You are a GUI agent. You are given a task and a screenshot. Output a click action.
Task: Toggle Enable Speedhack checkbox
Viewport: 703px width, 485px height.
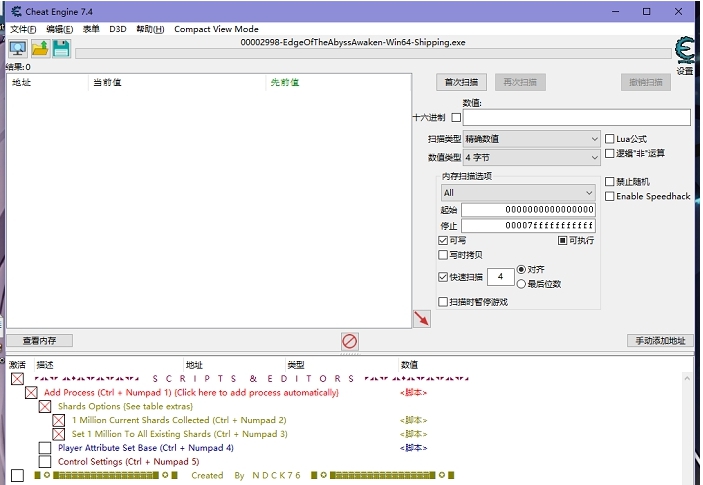(610, 196)
